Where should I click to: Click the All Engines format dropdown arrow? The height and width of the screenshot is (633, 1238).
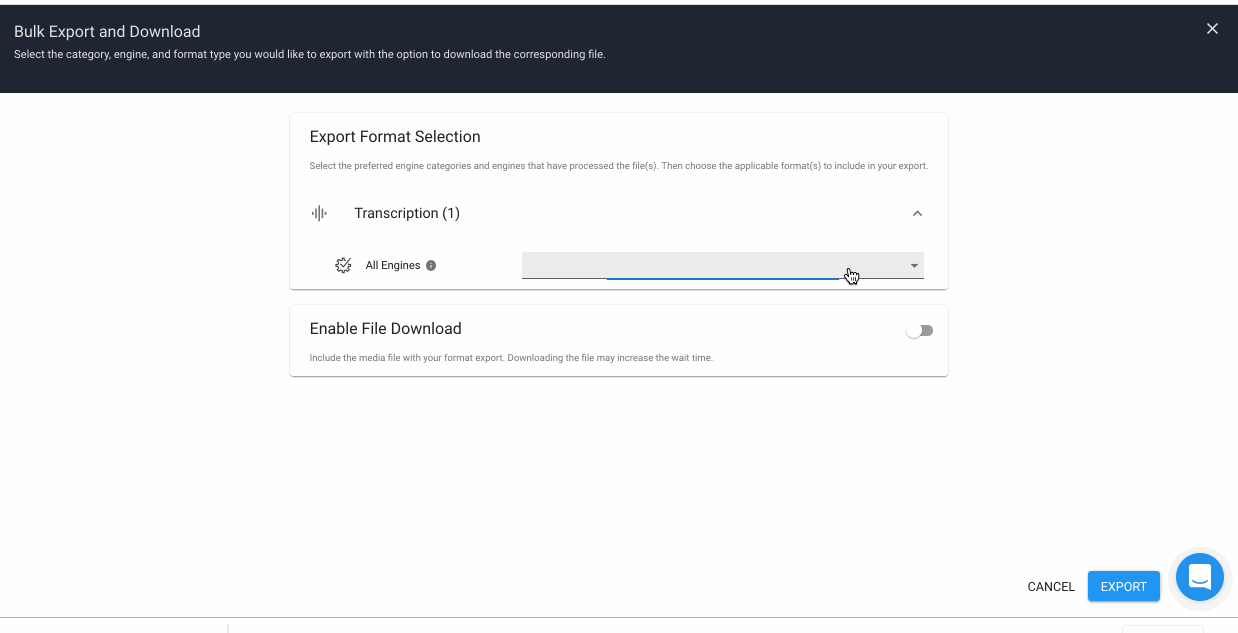click(x=914, y=266)
